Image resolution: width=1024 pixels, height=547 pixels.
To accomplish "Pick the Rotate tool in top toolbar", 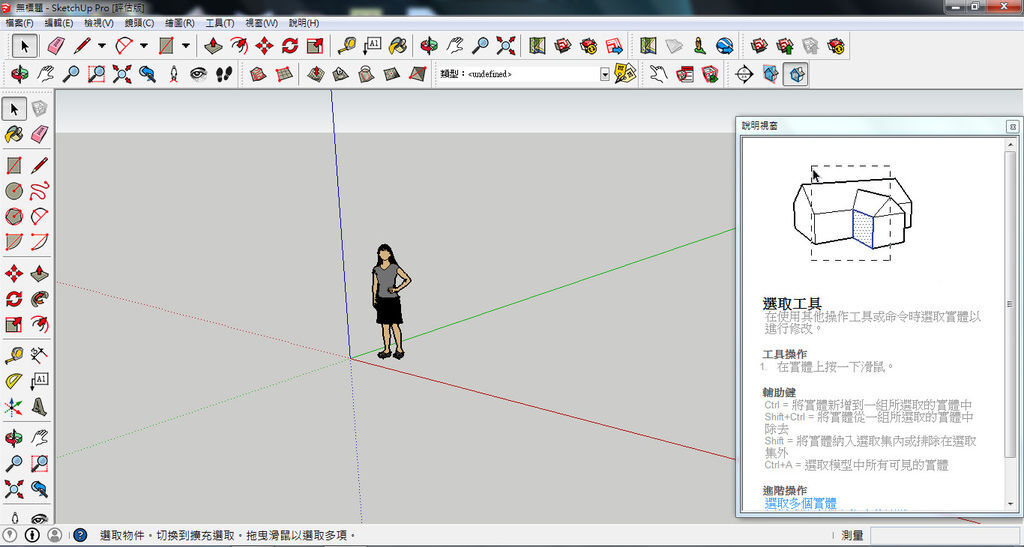I will click(290, 46).
